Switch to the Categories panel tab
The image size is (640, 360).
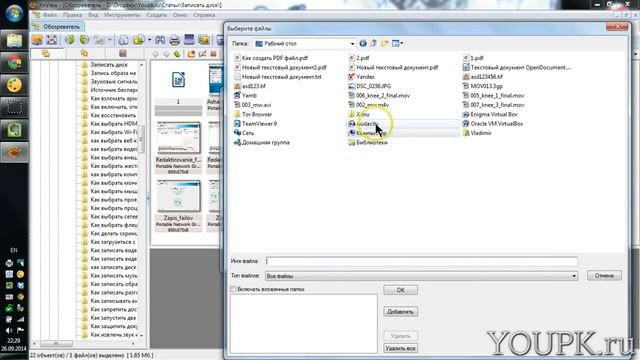(122, 53)
